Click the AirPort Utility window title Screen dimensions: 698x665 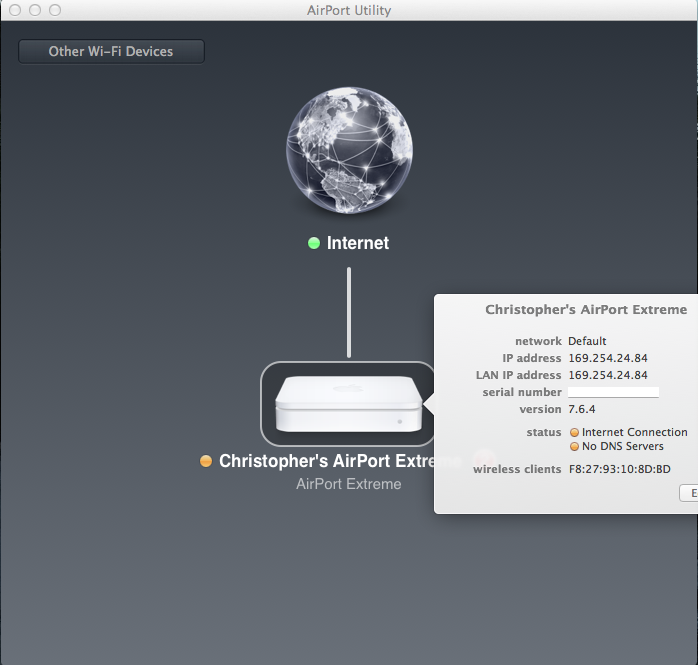click(349, 10)
